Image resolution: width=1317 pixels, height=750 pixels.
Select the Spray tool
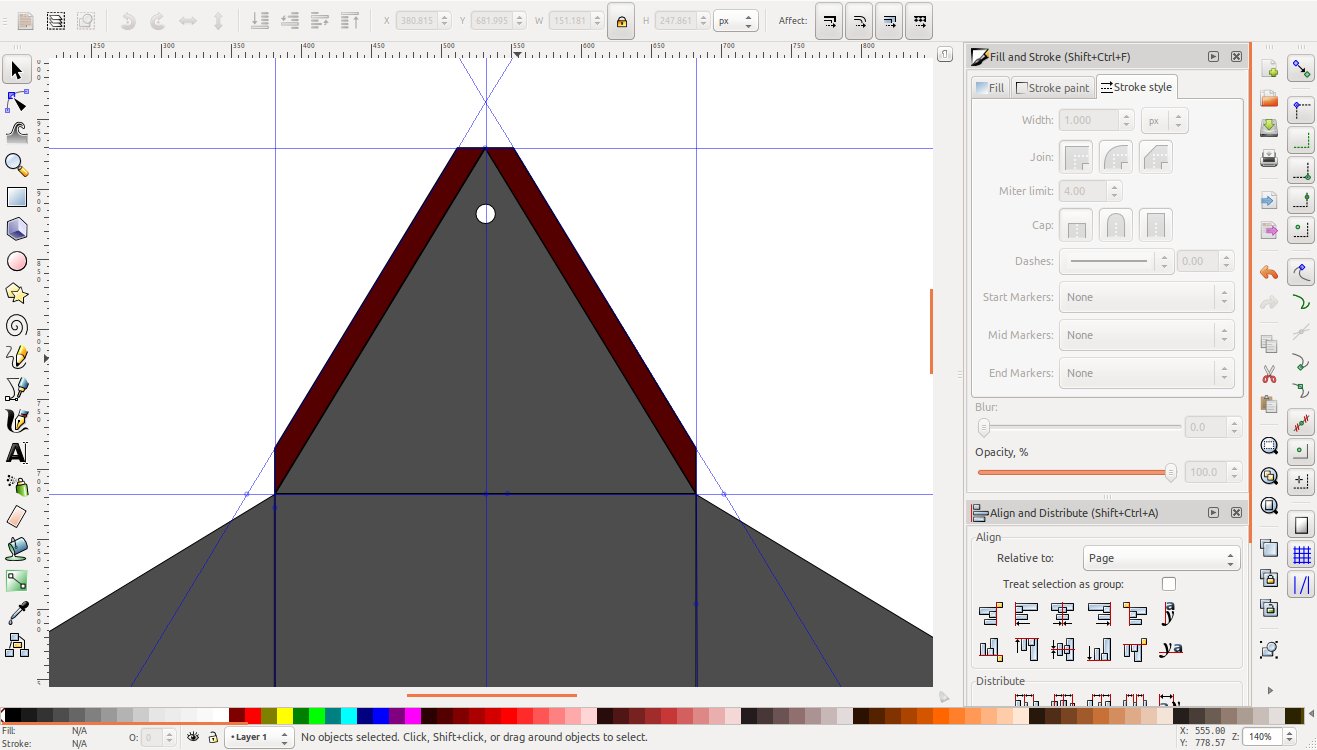(17, 485)
